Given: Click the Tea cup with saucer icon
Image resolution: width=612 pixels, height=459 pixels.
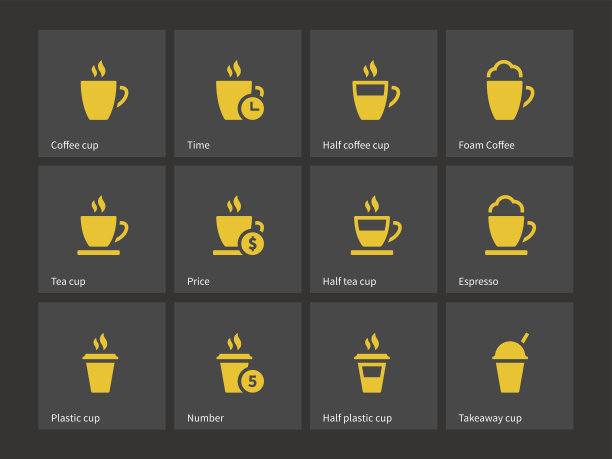Looking at the screenshot, I should (x=103, y=225).
